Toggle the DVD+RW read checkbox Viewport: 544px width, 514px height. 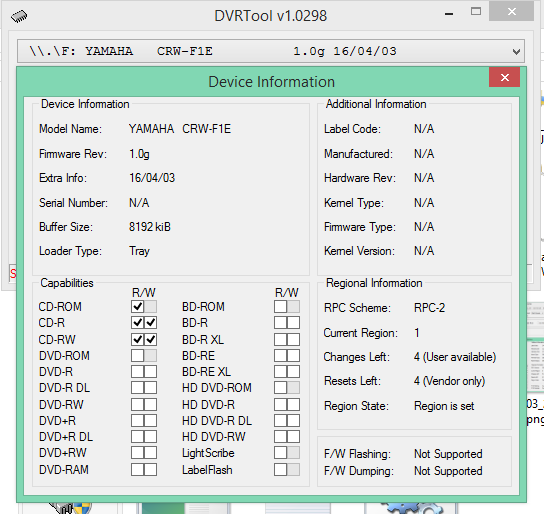coord(138,453)
